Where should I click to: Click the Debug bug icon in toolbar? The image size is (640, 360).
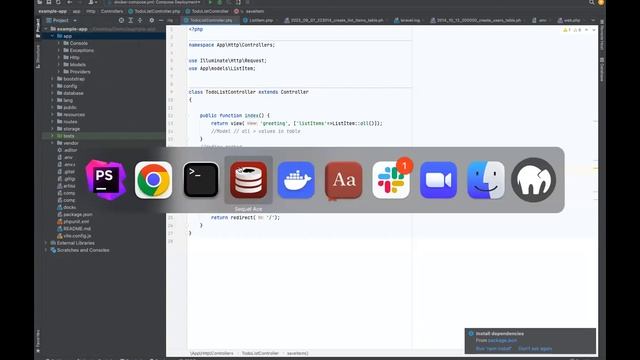point(220,2)
